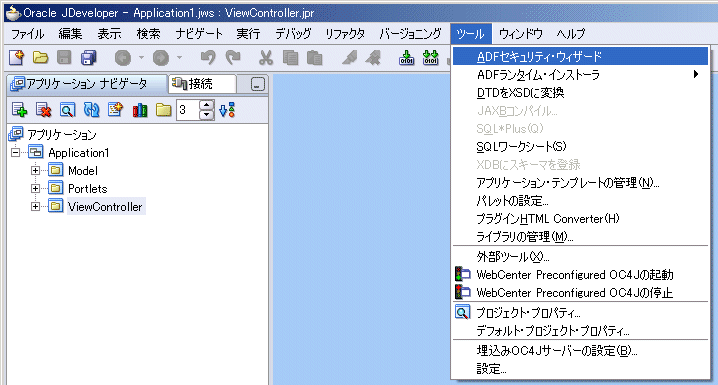718x385 pixels.
Task: Choose プロジェクト・プロパティ... menu entry
Action: [x=580, y=313]
